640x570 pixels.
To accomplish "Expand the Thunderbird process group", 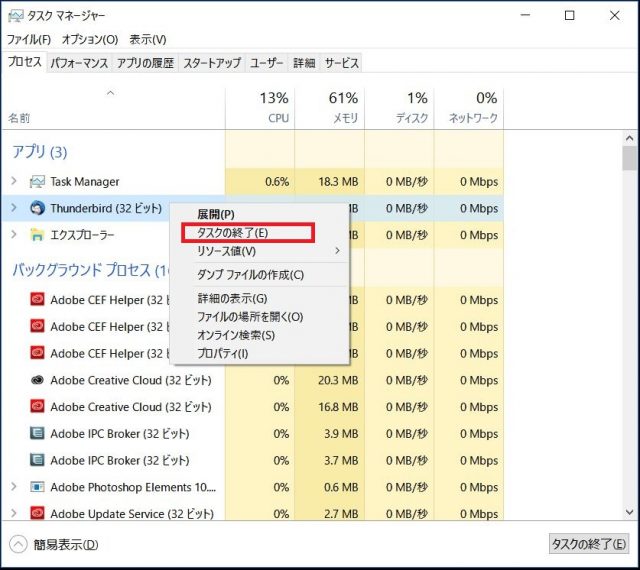I will click(x=14, y=209).
